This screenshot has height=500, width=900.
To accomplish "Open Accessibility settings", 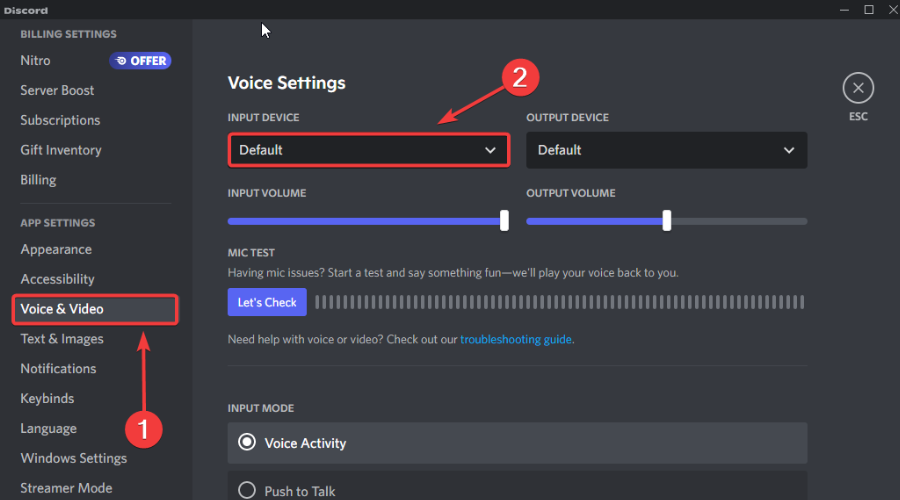I will point(57,279).
